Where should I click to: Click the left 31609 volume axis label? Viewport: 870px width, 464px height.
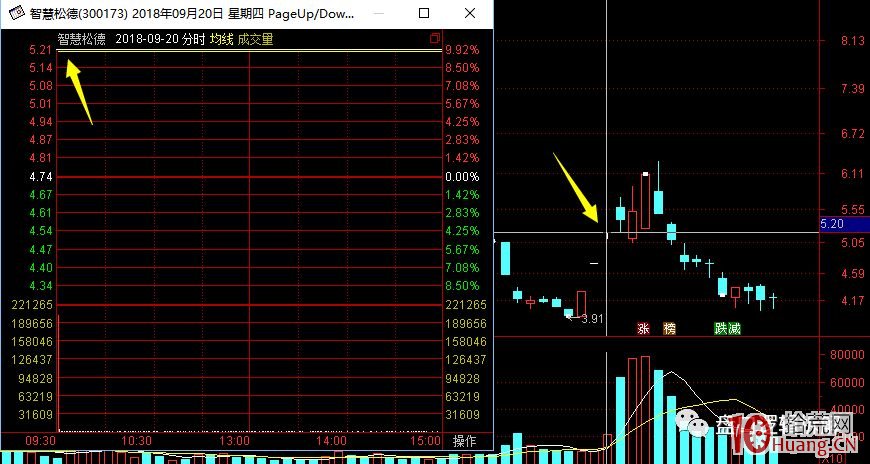[36, 415]
